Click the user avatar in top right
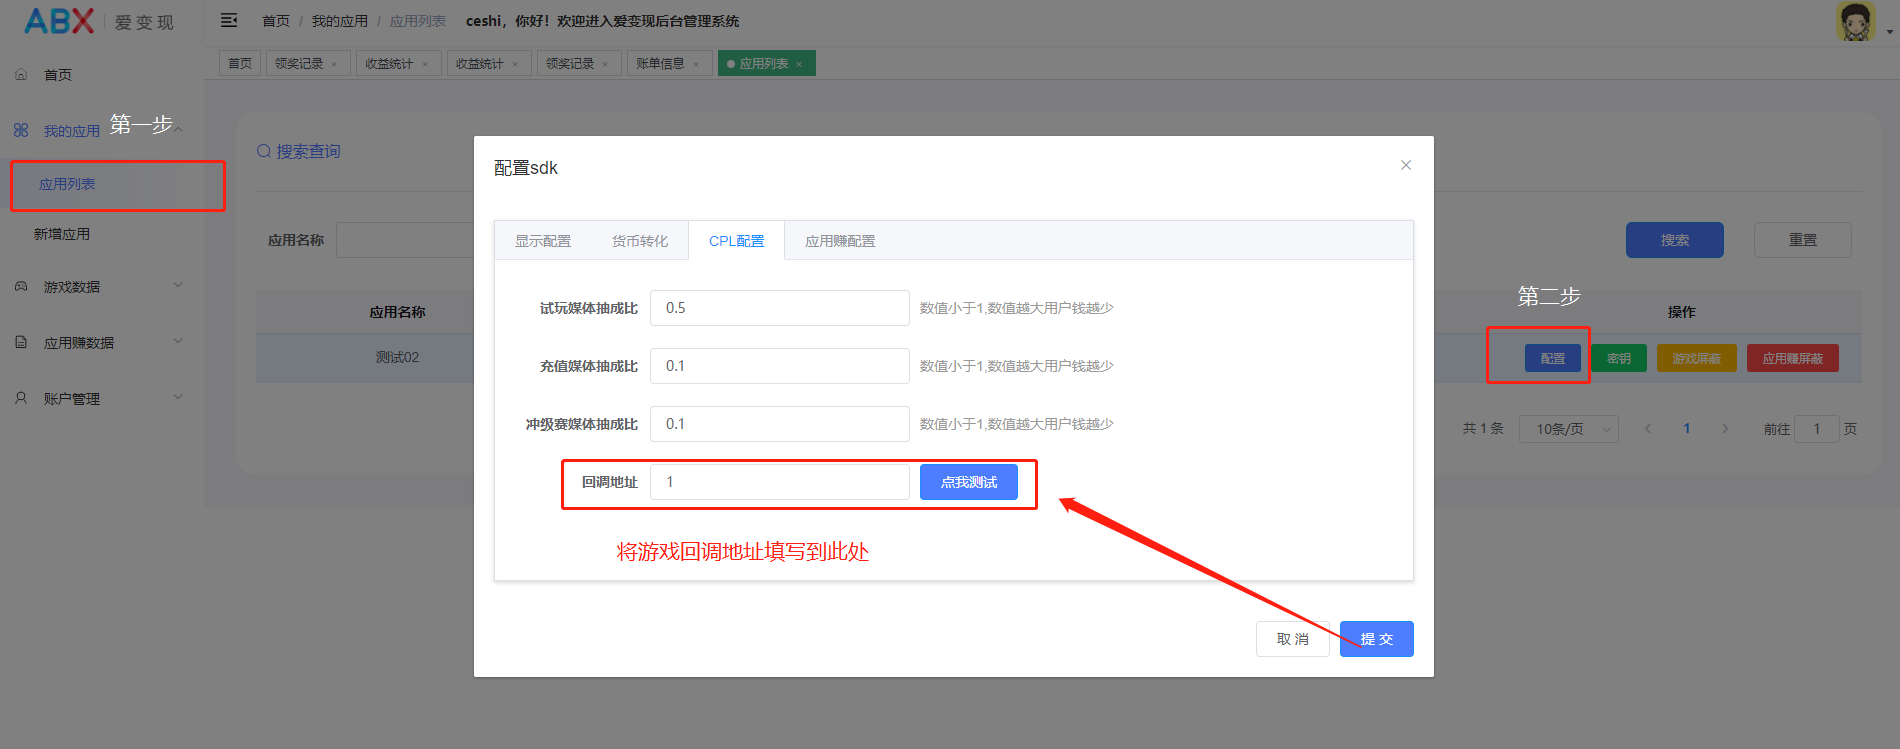The width and height of the screenshot is (1900, 749). click(1855, 22)
